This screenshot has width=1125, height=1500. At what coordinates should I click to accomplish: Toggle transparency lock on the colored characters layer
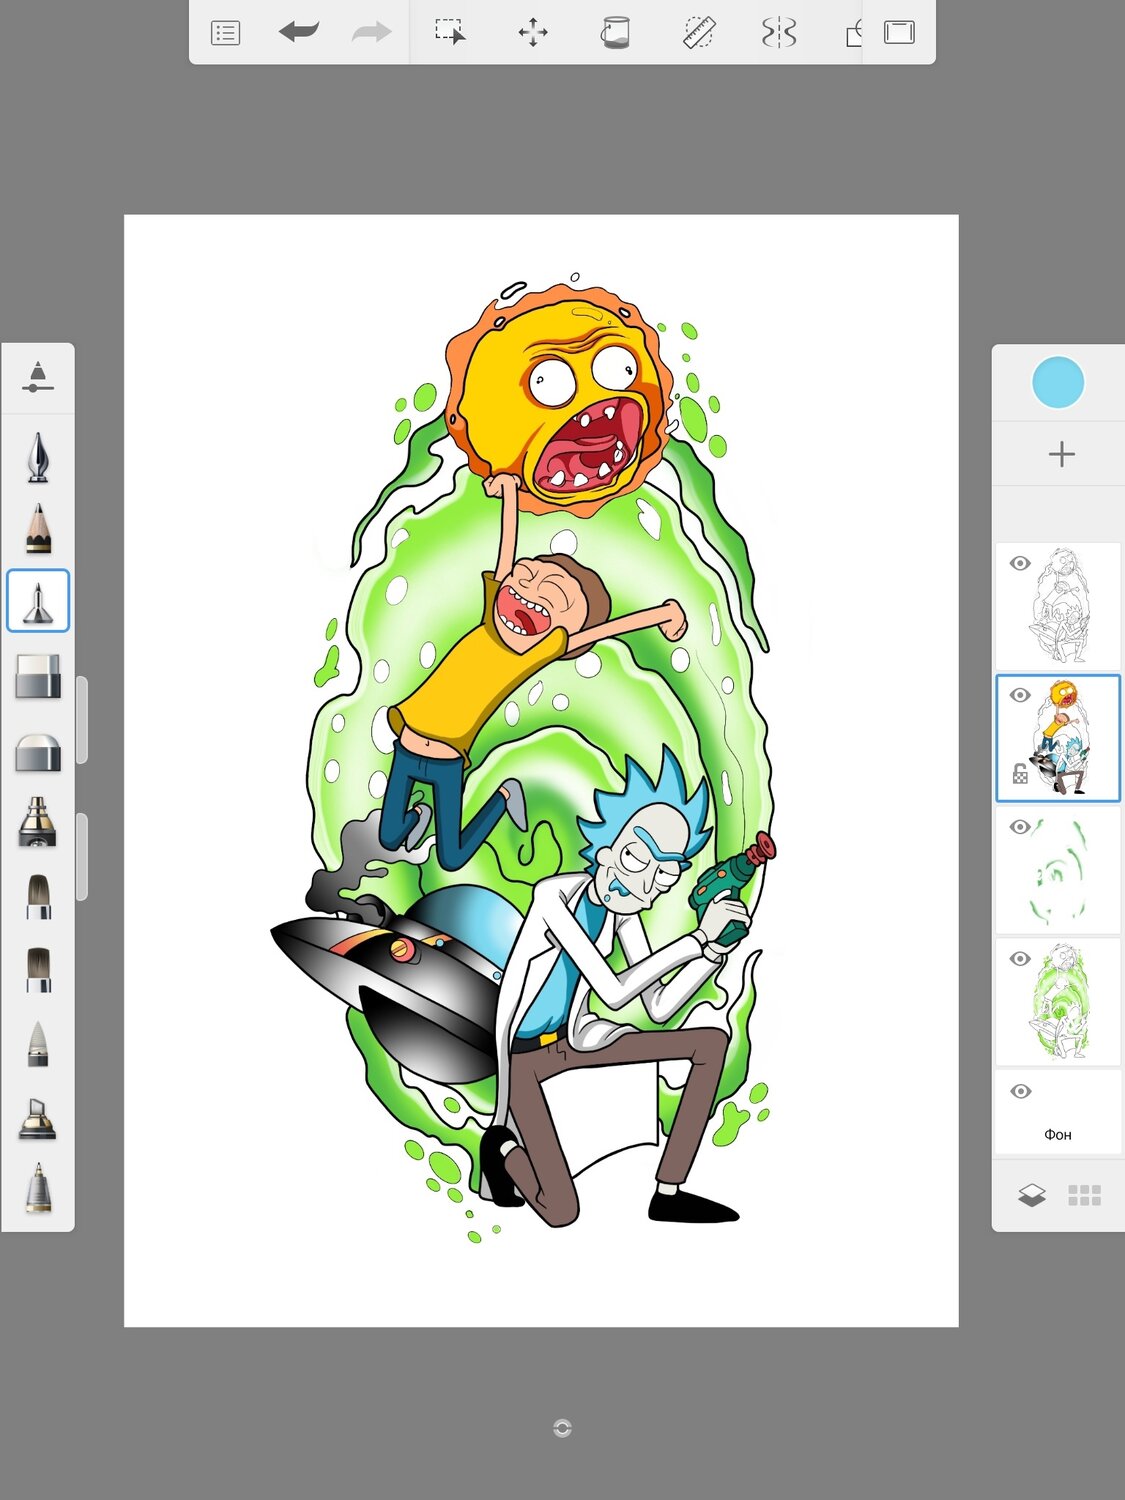tap(1020, 774)
